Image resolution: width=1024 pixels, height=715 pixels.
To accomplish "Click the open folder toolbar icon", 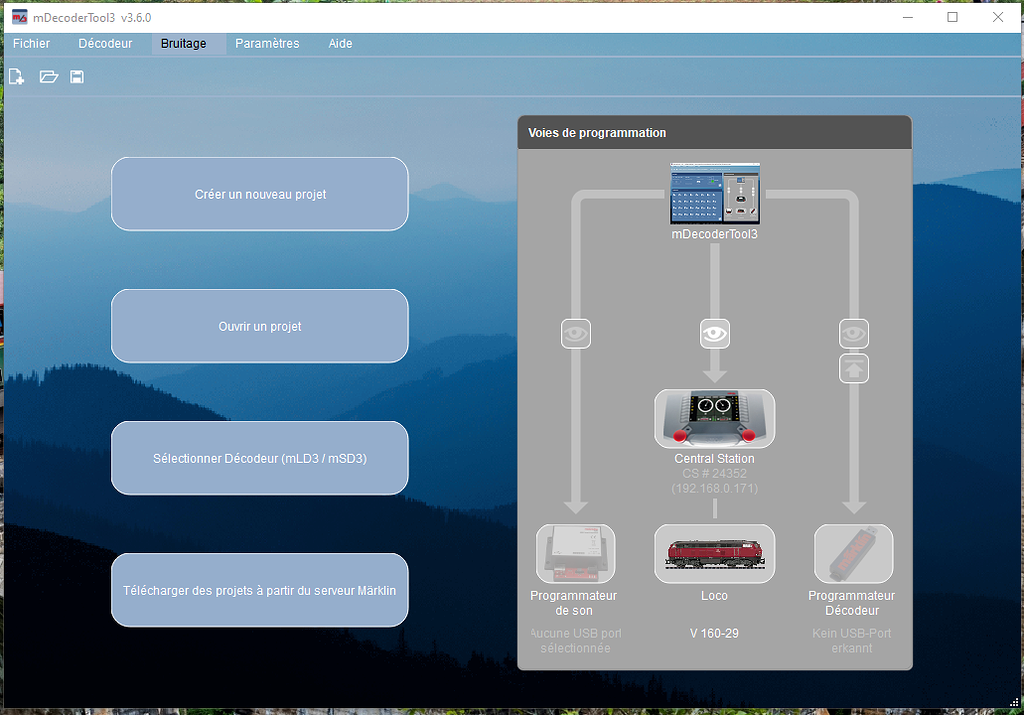I will [48, 77].
